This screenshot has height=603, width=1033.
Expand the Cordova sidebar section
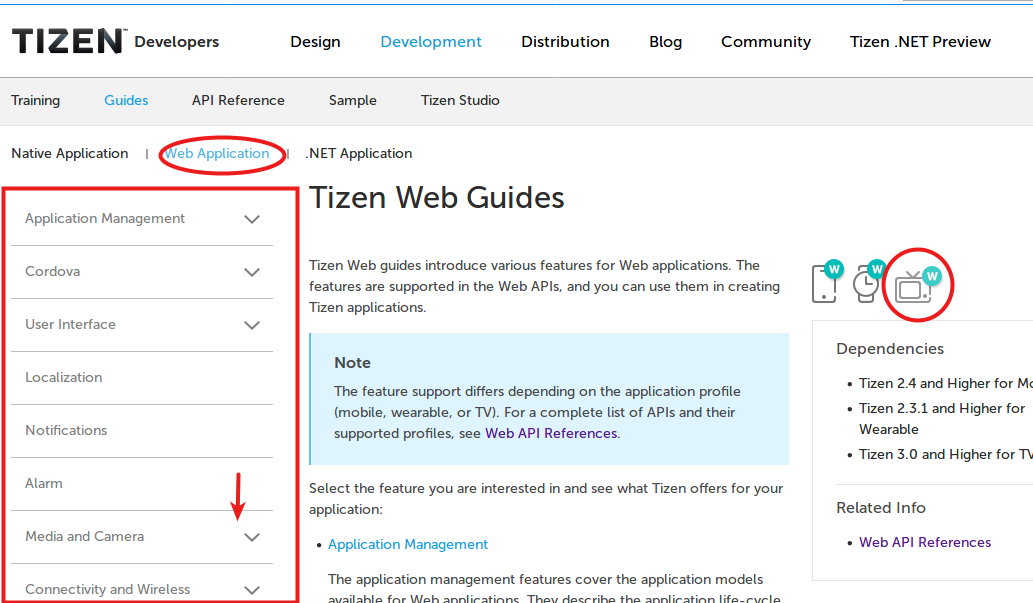point(252,272)
